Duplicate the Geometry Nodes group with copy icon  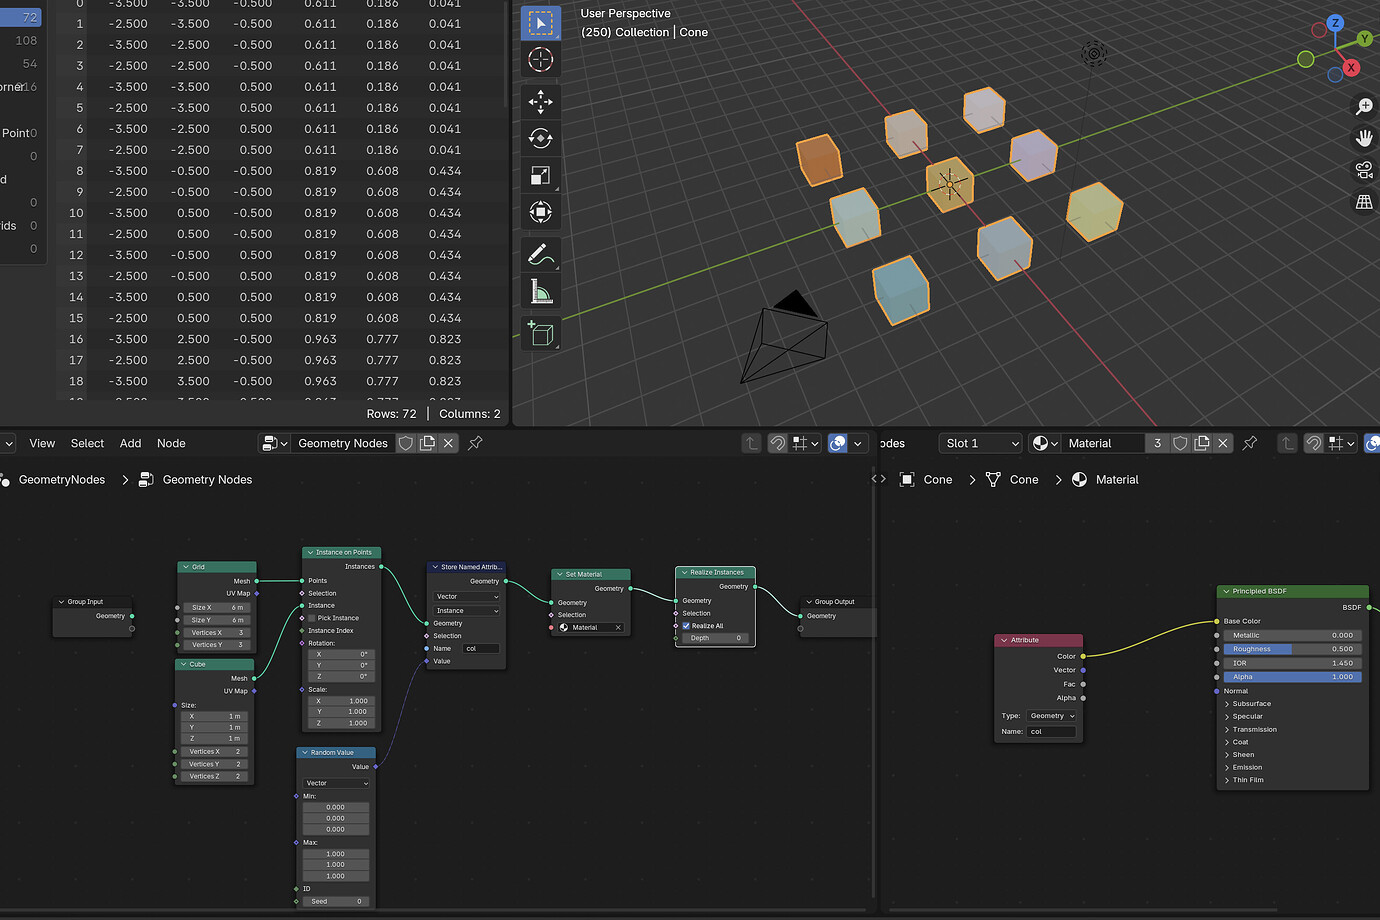[x=427, y=443]
